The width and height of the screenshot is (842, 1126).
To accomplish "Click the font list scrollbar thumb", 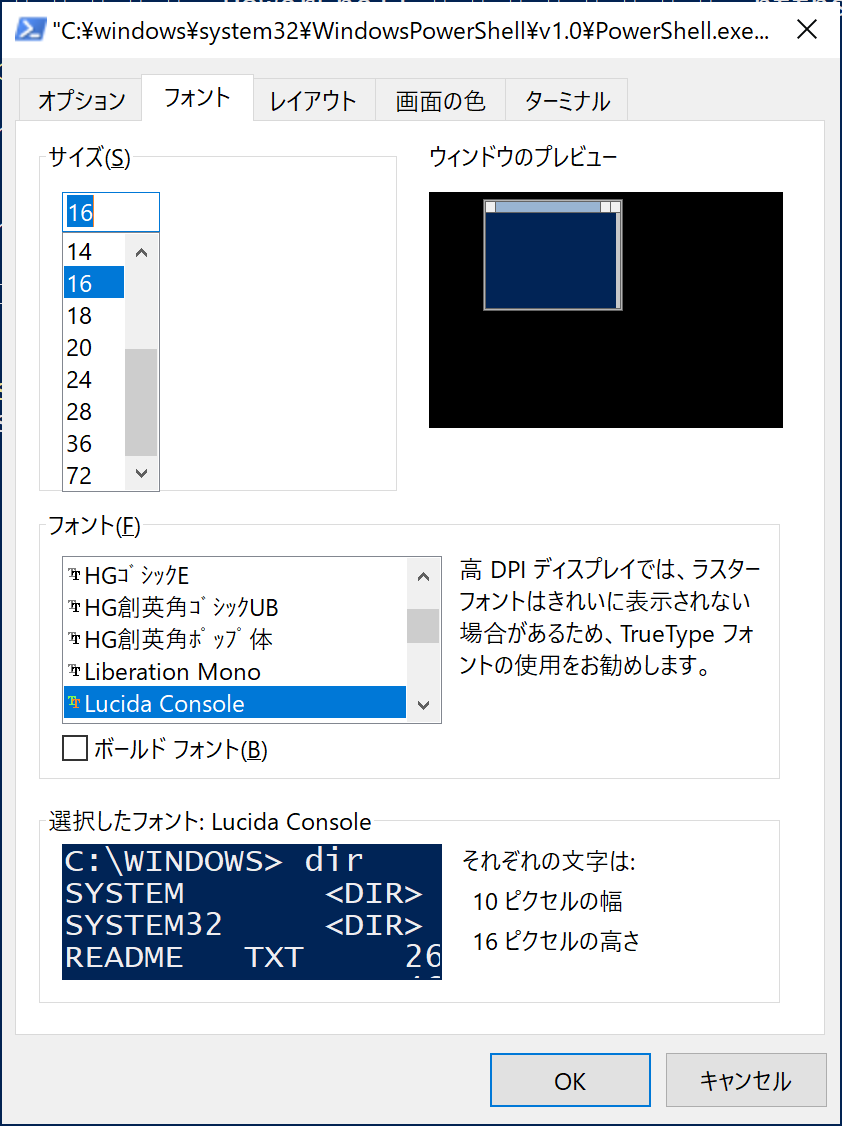I will click(x=424, y=625).
